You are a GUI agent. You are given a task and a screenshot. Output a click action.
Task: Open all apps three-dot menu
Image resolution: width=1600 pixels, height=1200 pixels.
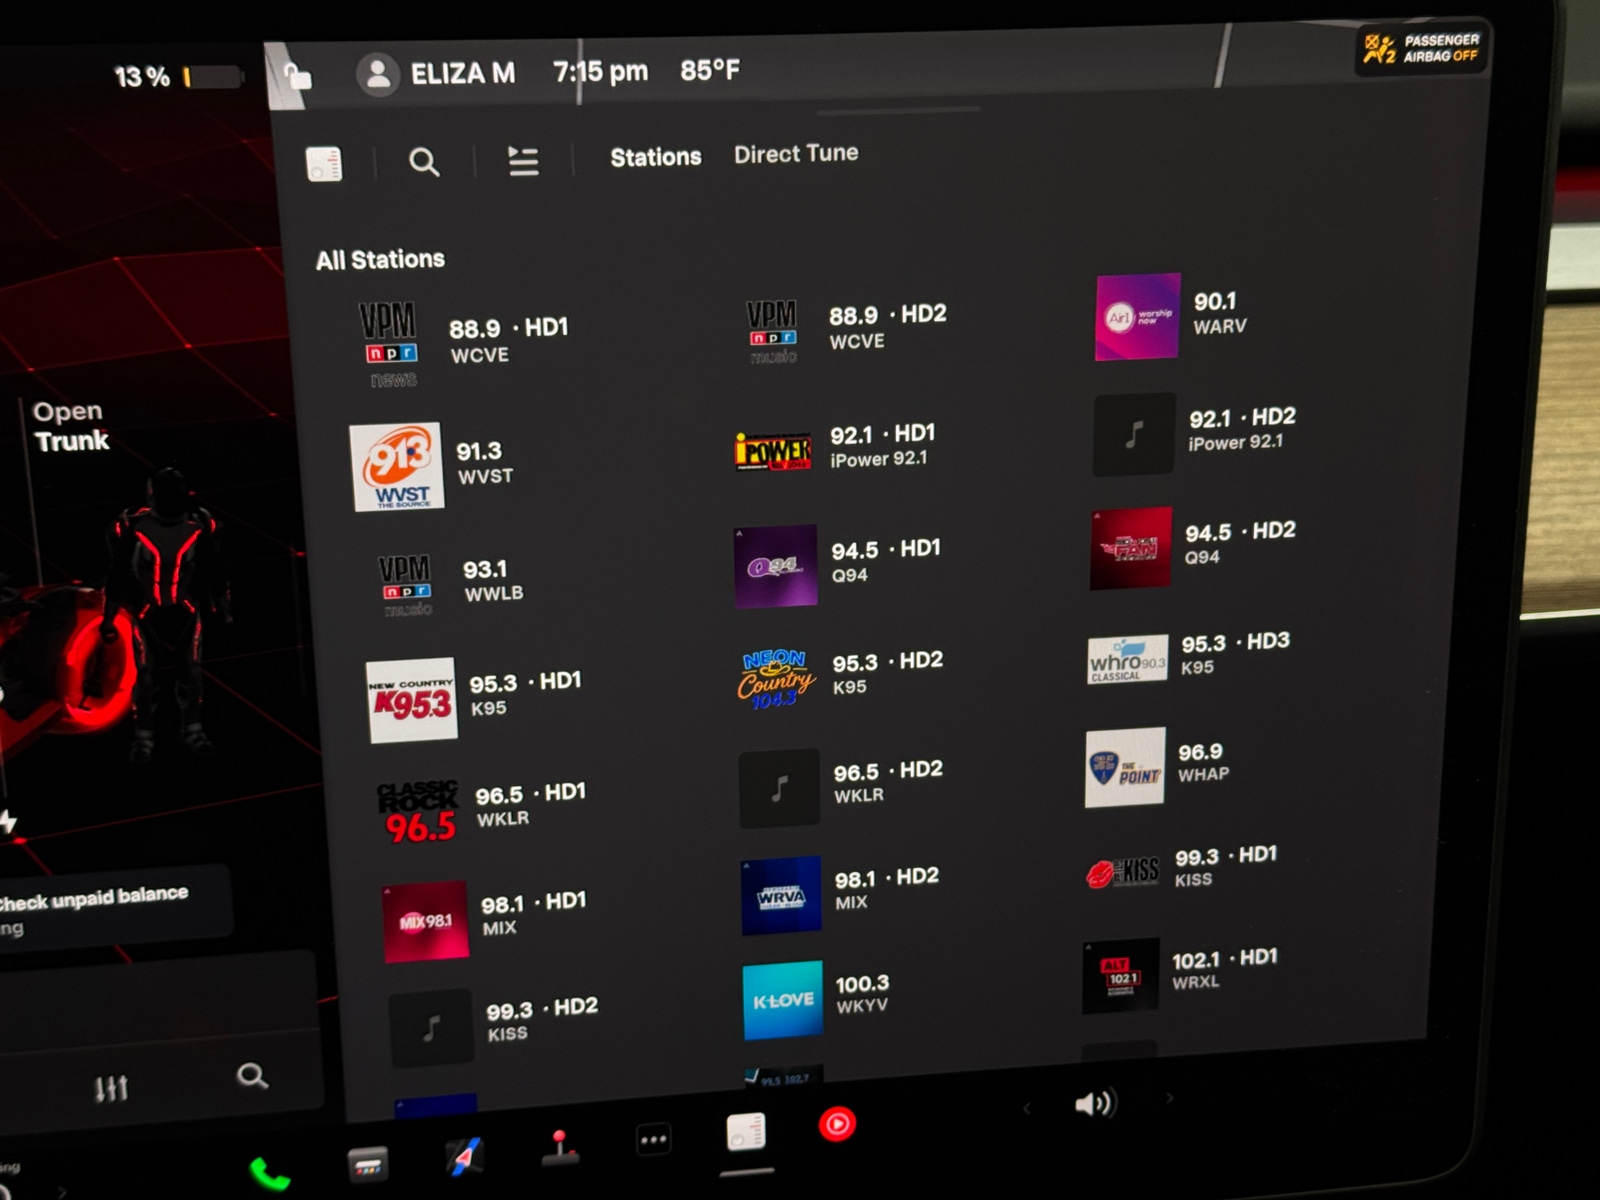coord(653,1139)
